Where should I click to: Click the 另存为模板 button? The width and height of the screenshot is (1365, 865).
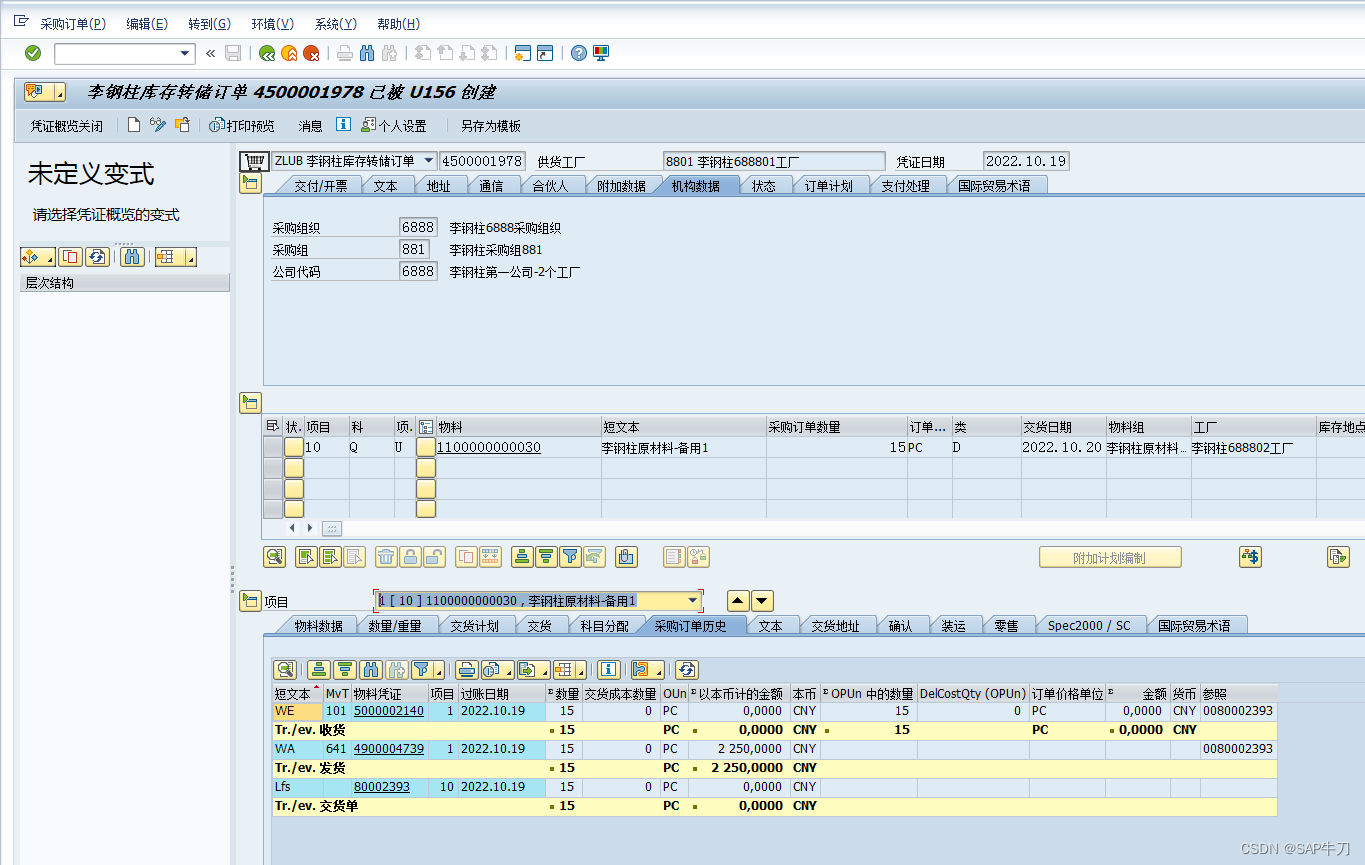(x=490, y=126)
